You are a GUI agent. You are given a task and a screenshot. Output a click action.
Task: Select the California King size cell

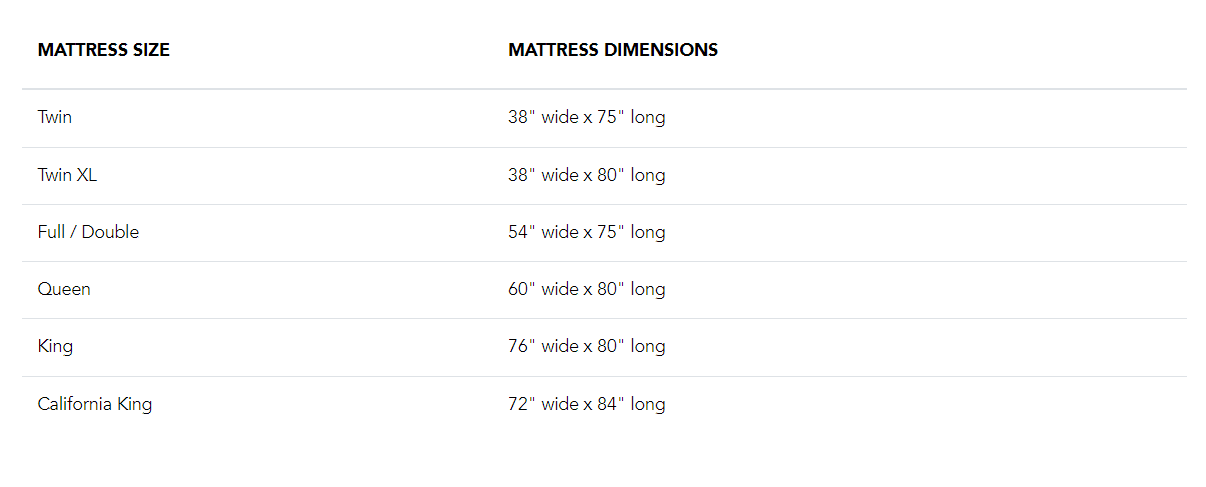[95, 404]
